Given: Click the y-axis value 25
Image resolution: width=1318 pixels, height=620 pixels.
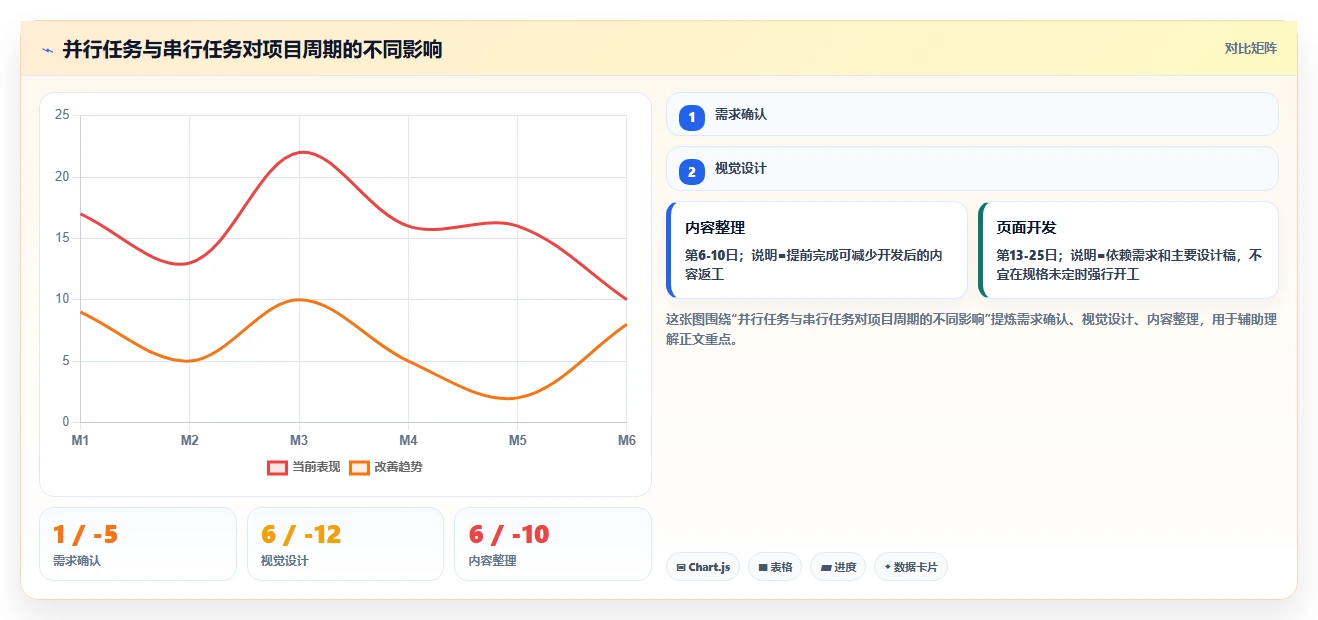Looking at the screenshot, I should (x=62, y=115).
